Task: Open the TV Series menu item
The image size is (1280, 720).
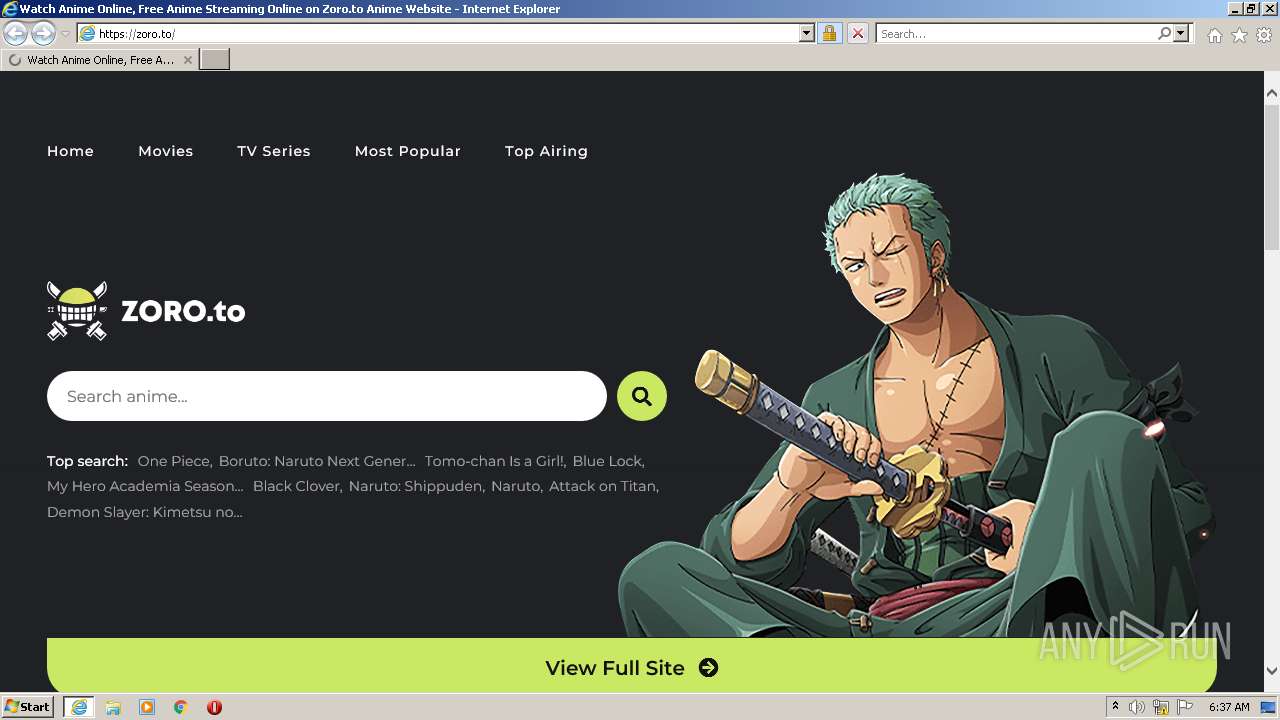Action: tap(274, 151)
